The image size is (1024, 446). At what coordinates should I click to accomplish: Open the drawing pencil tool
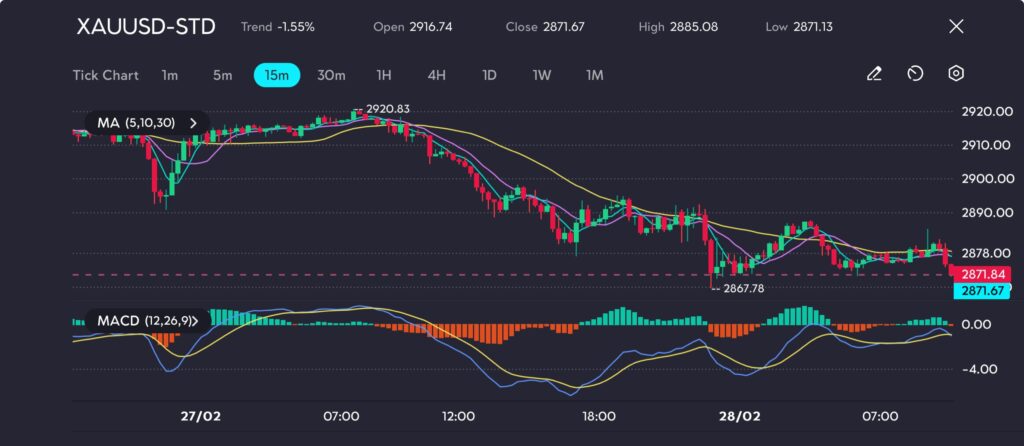pyautogui.click(x=874, y=74)
